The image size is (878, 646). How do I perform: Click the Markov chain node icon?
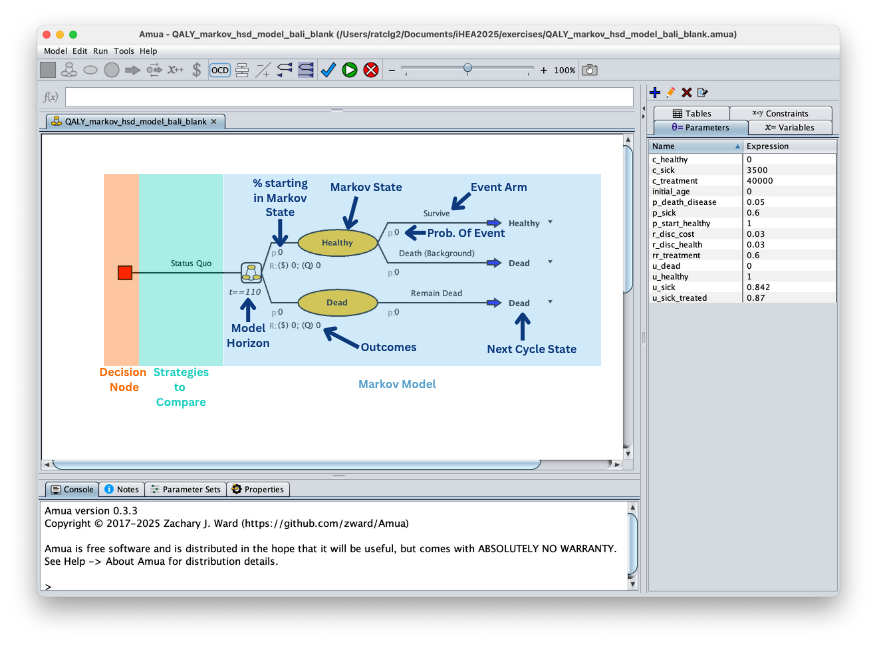click(x=250, y=272)
